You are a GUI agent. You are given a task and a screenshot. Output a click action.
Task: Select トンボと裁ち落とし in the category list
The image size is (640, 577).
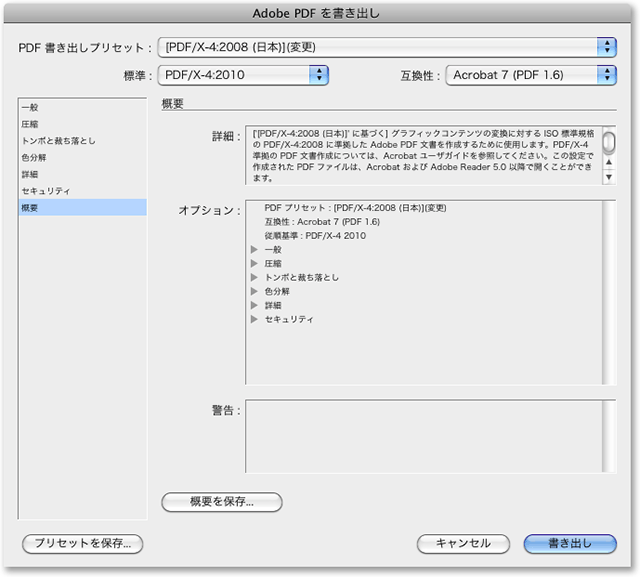coord(59,141)
